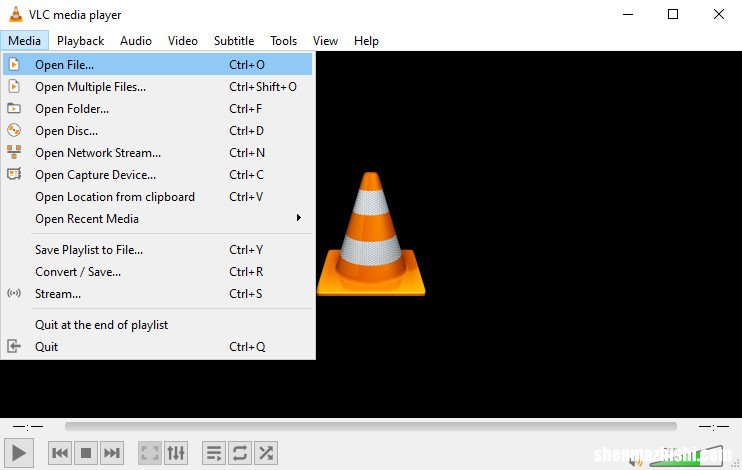742x470 pixels.
Task: Click the remaining time label
Action: [x=714, y=426]
